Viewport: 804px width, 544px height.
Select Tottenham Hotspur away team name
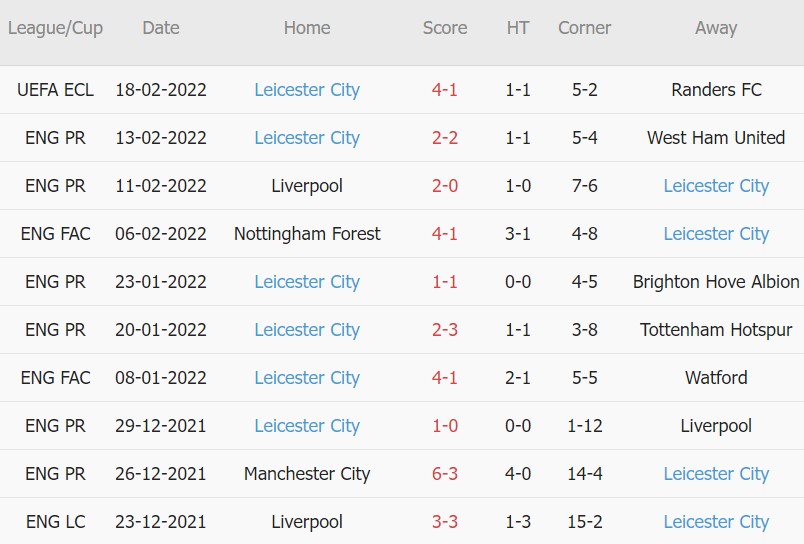coord(716,330)
